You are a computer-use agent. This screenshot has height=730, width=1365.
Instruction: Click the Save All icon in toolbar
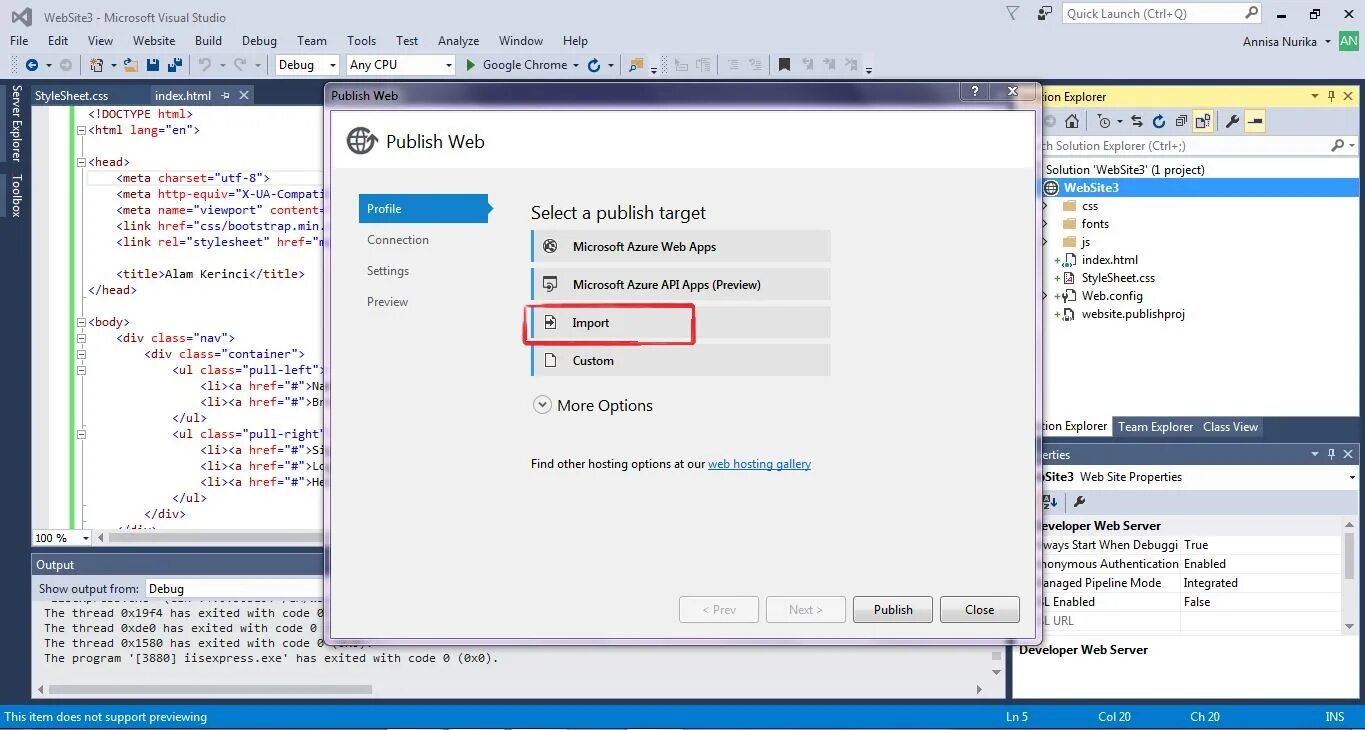click(173, 64)
